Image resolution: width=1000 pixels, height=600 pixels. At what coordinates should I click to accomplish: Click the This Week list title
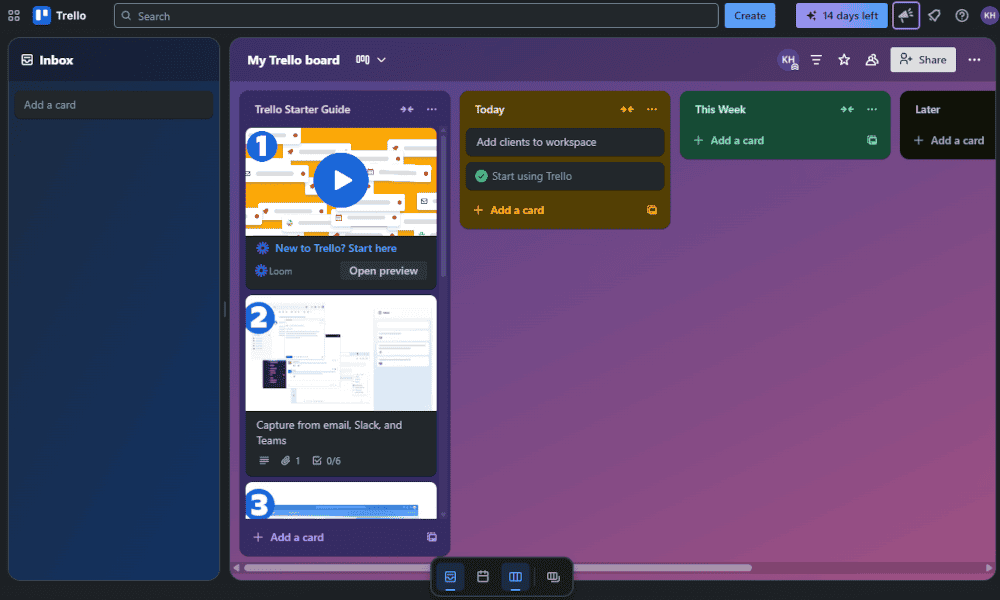pos(720,110)
